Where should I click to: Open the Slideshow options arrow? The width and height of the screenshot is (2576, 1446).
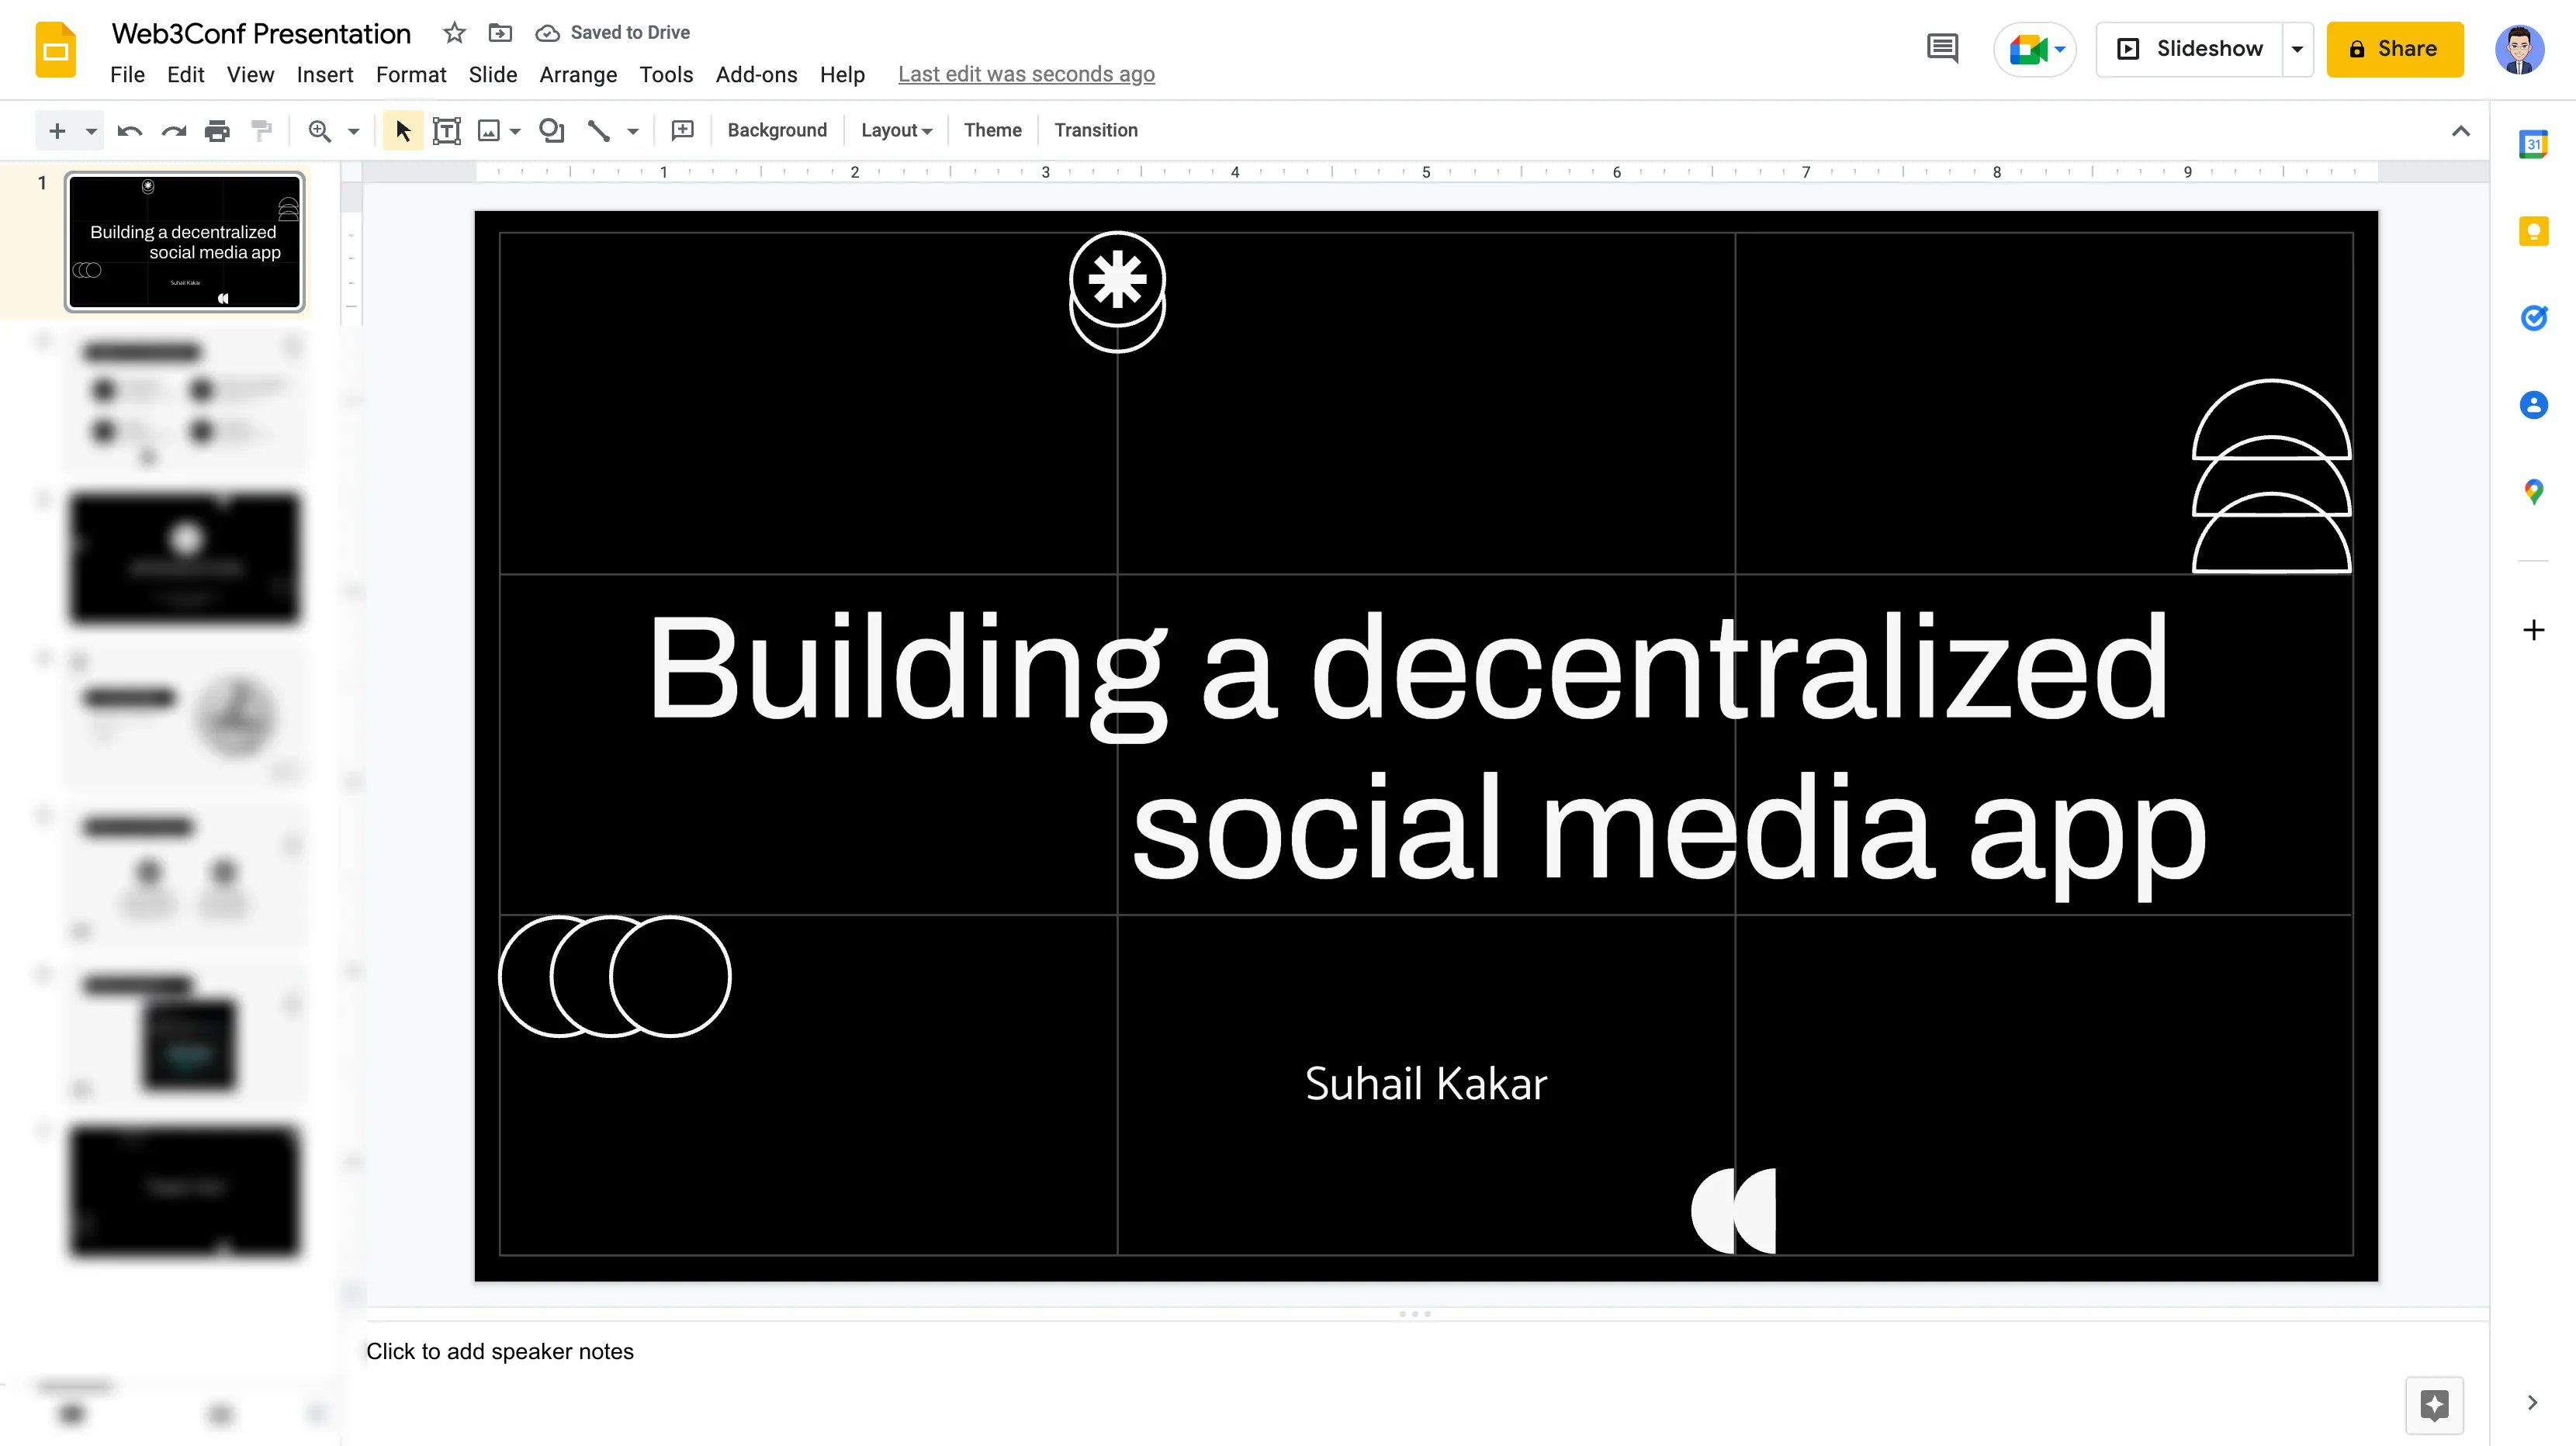coord(2296,48)
